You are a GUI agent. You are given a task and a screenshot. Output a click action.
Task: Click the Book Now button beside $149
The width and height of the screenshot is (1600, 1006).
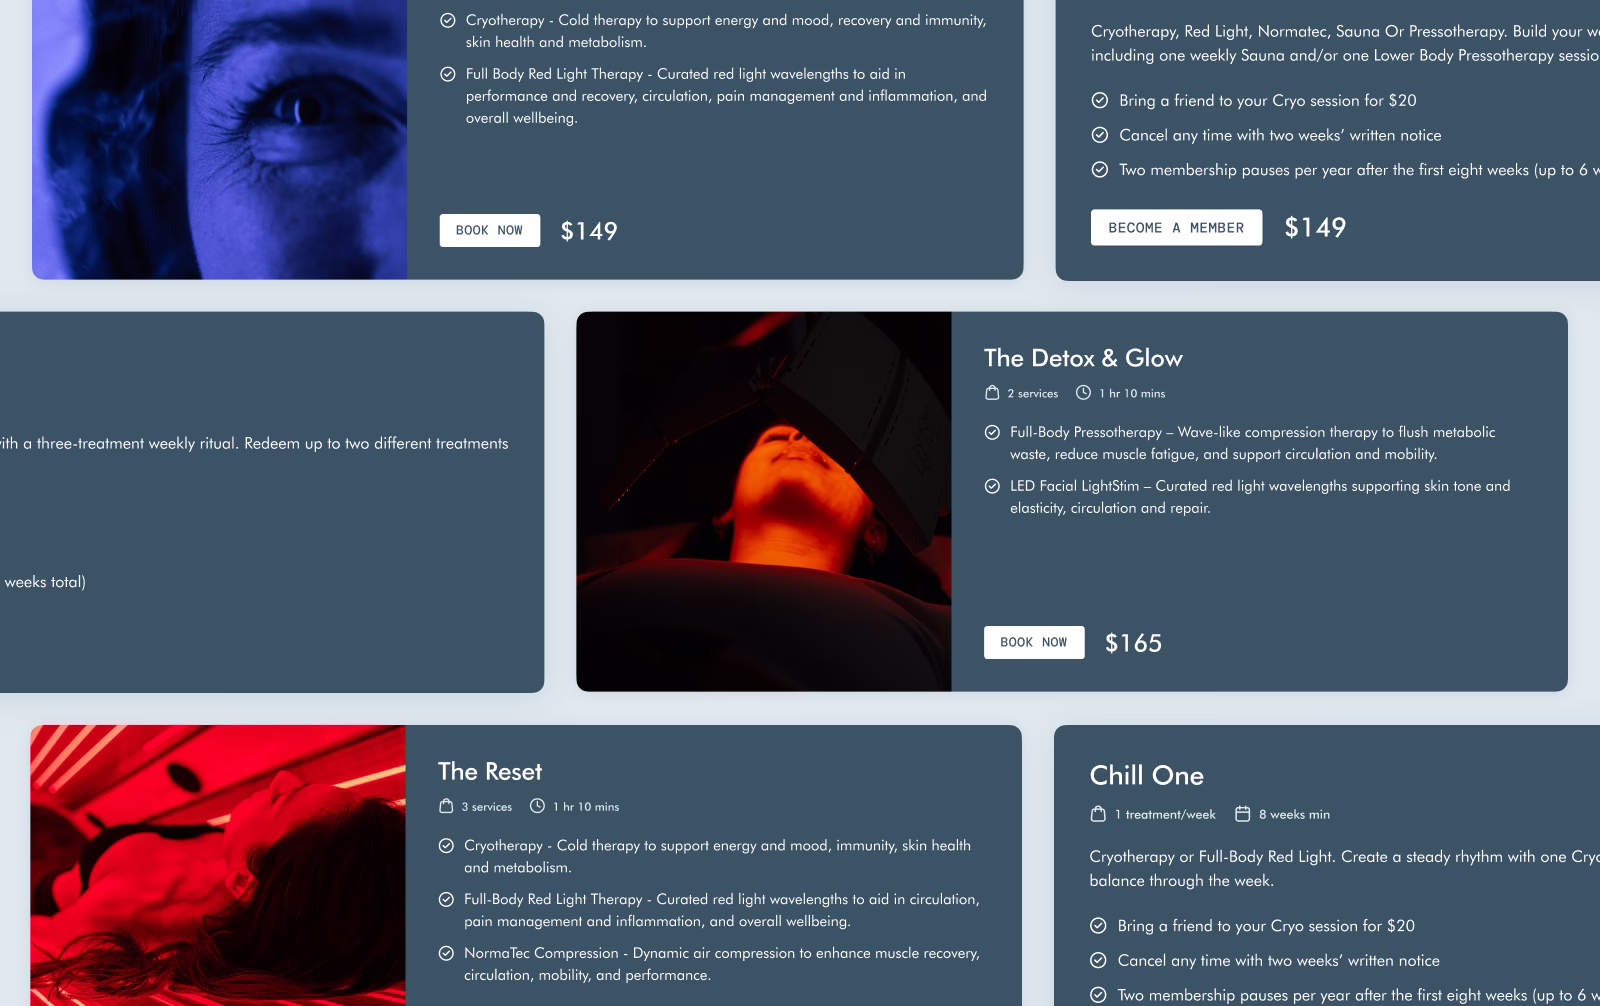[490, 230]
